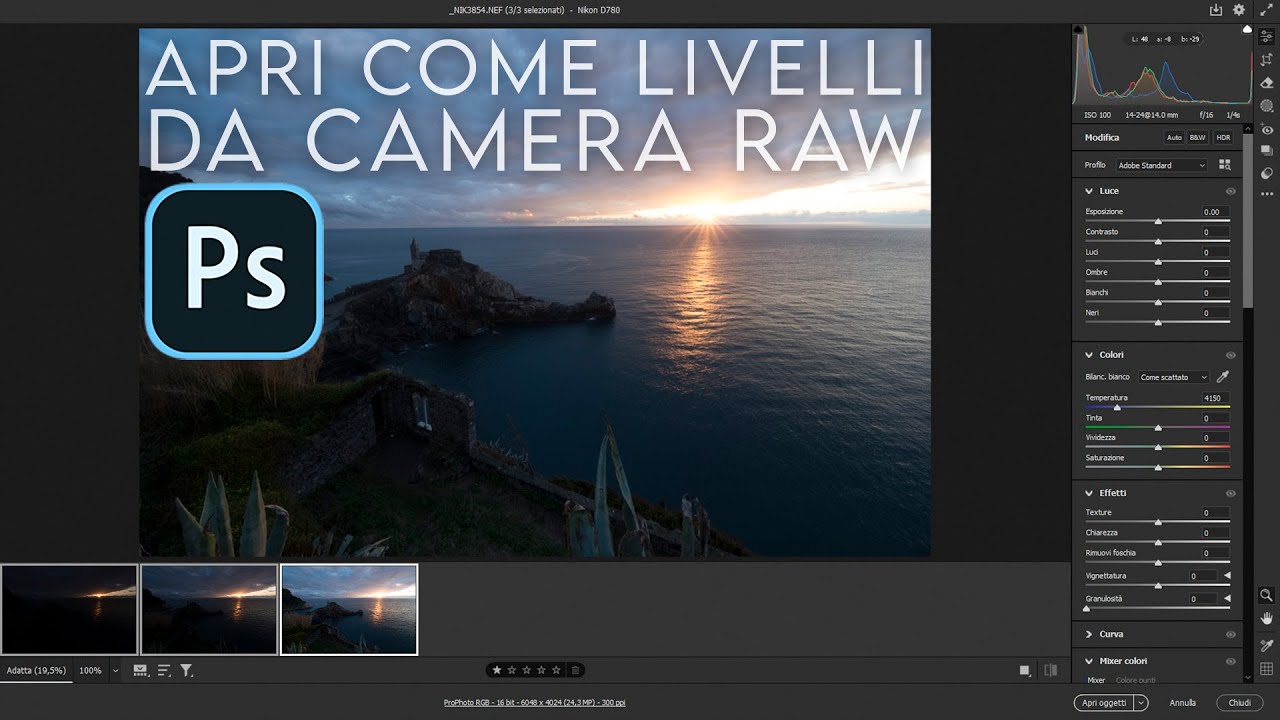Open the Presets panel icon
This screenshot has width=1280, height=720.
1266,173
